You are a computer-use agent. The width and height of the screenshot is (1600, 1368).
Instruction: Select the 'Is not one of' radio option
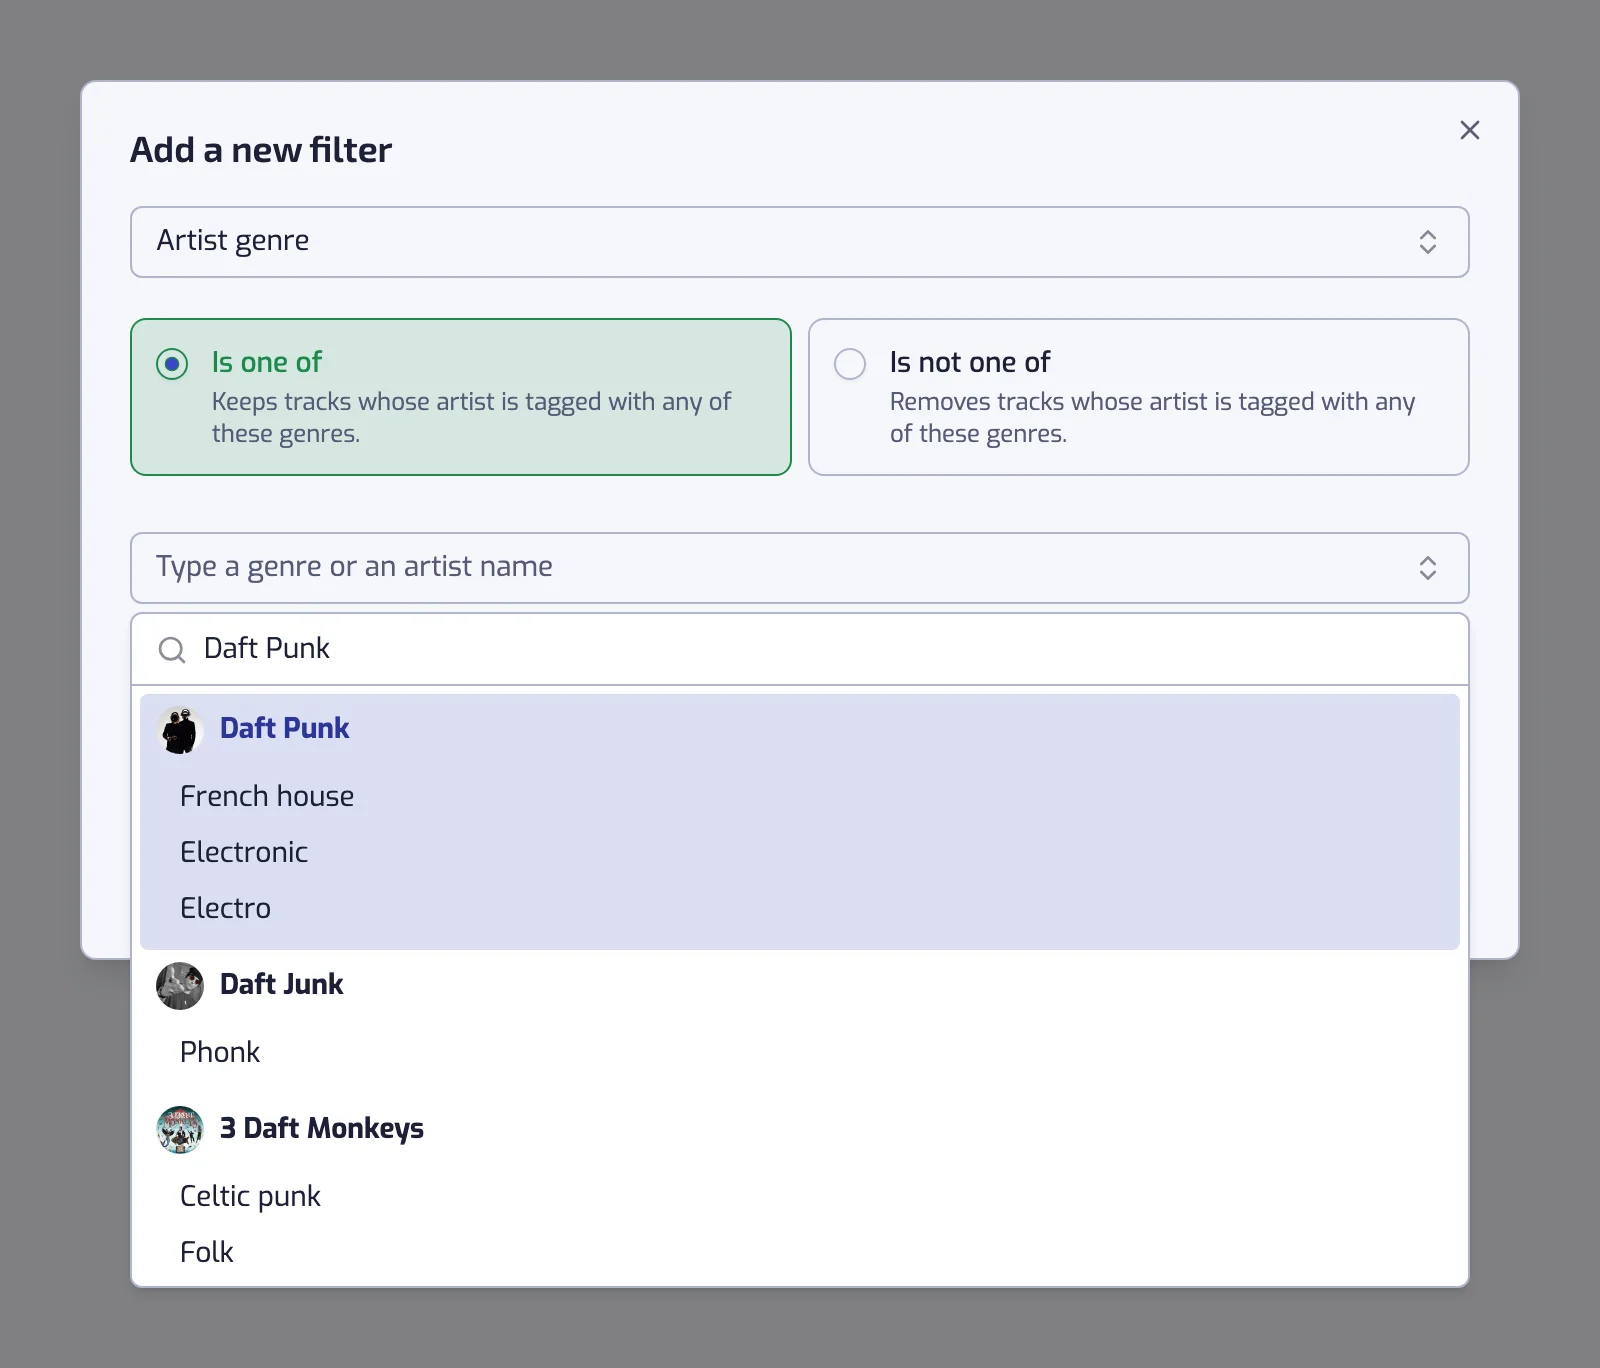point(1138,397)
